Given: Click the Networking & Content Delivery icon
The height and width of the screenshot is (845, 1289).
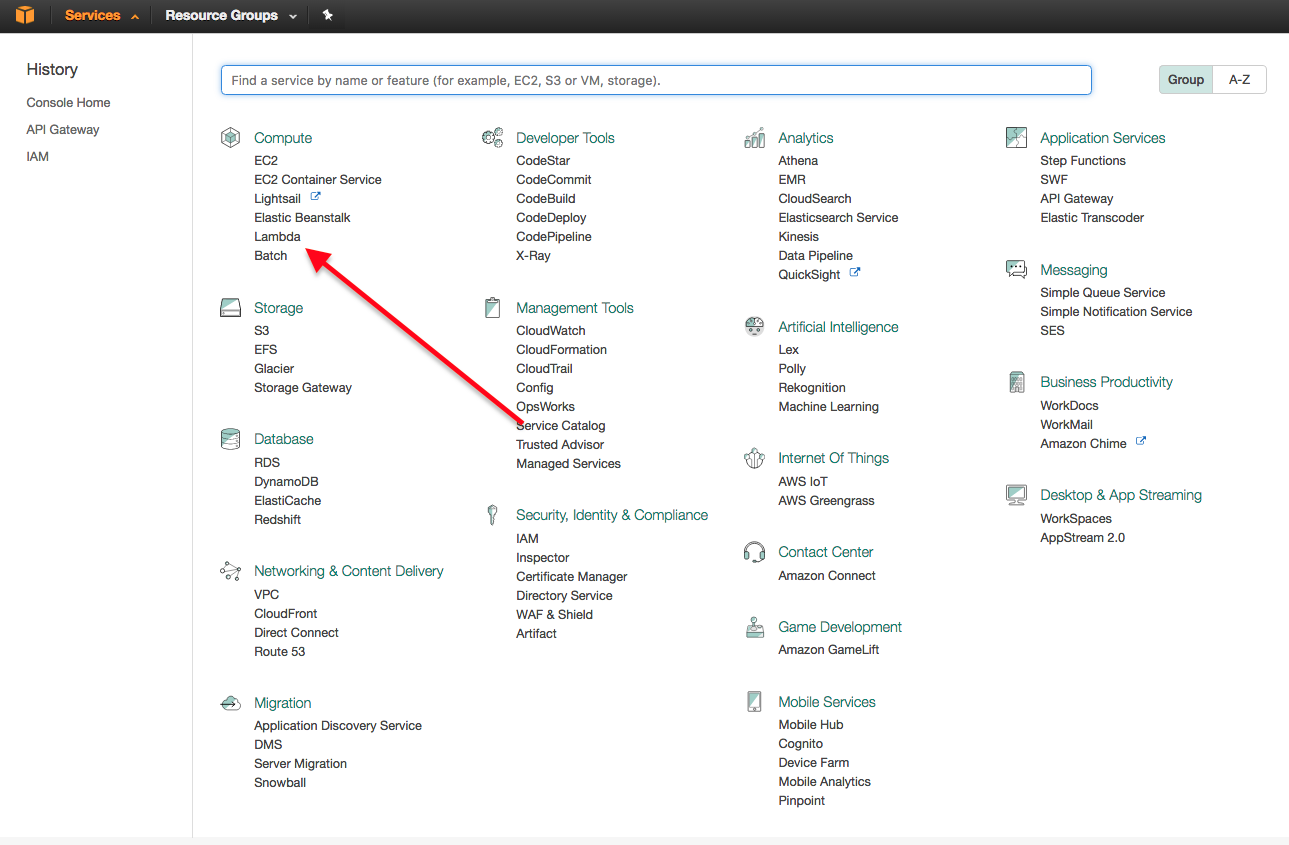Looking at the screenshot, I should pos(231,571).
